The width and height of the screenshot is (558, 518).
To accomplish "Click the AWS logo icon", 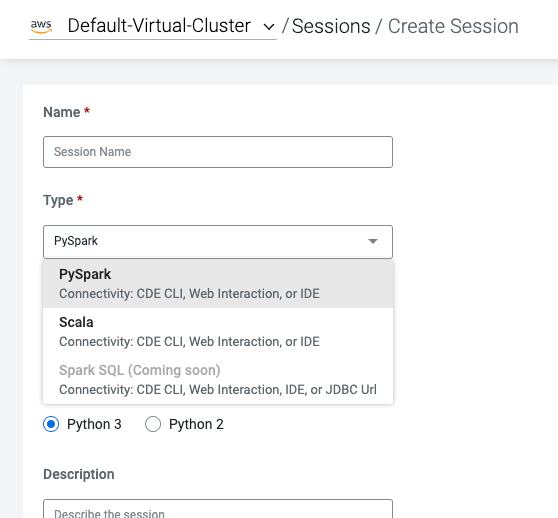I will [x=41, y=27].
